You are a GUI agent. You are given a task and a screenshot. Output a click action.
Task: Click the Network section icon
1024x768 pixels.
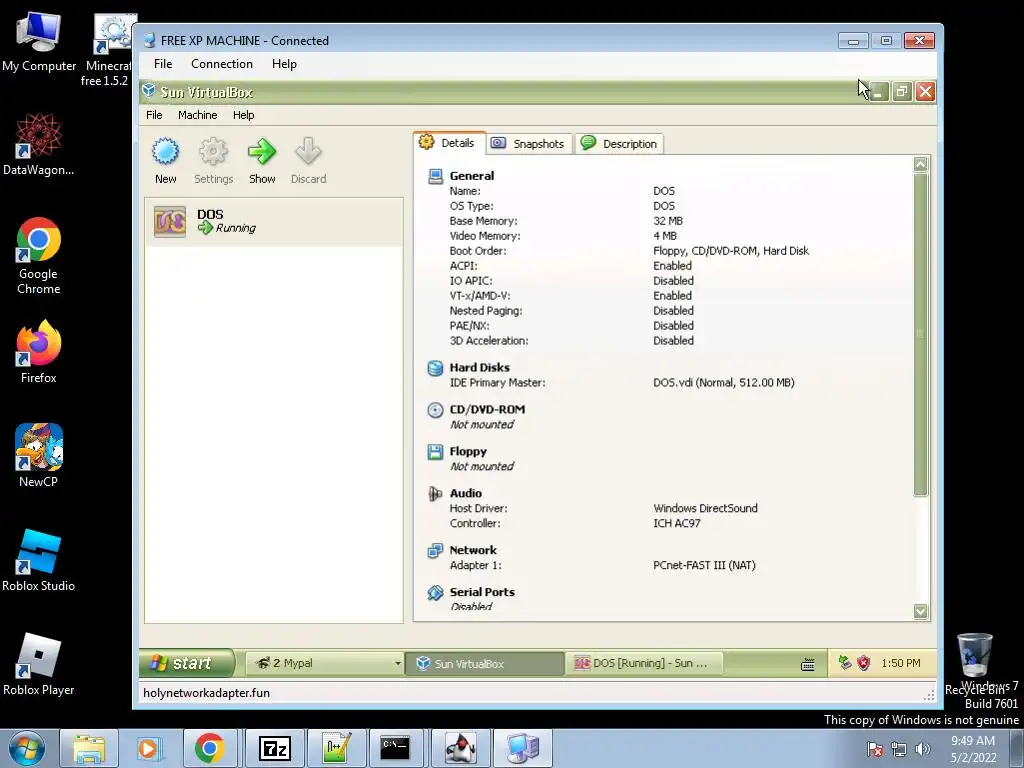click(x=435, y=551)
